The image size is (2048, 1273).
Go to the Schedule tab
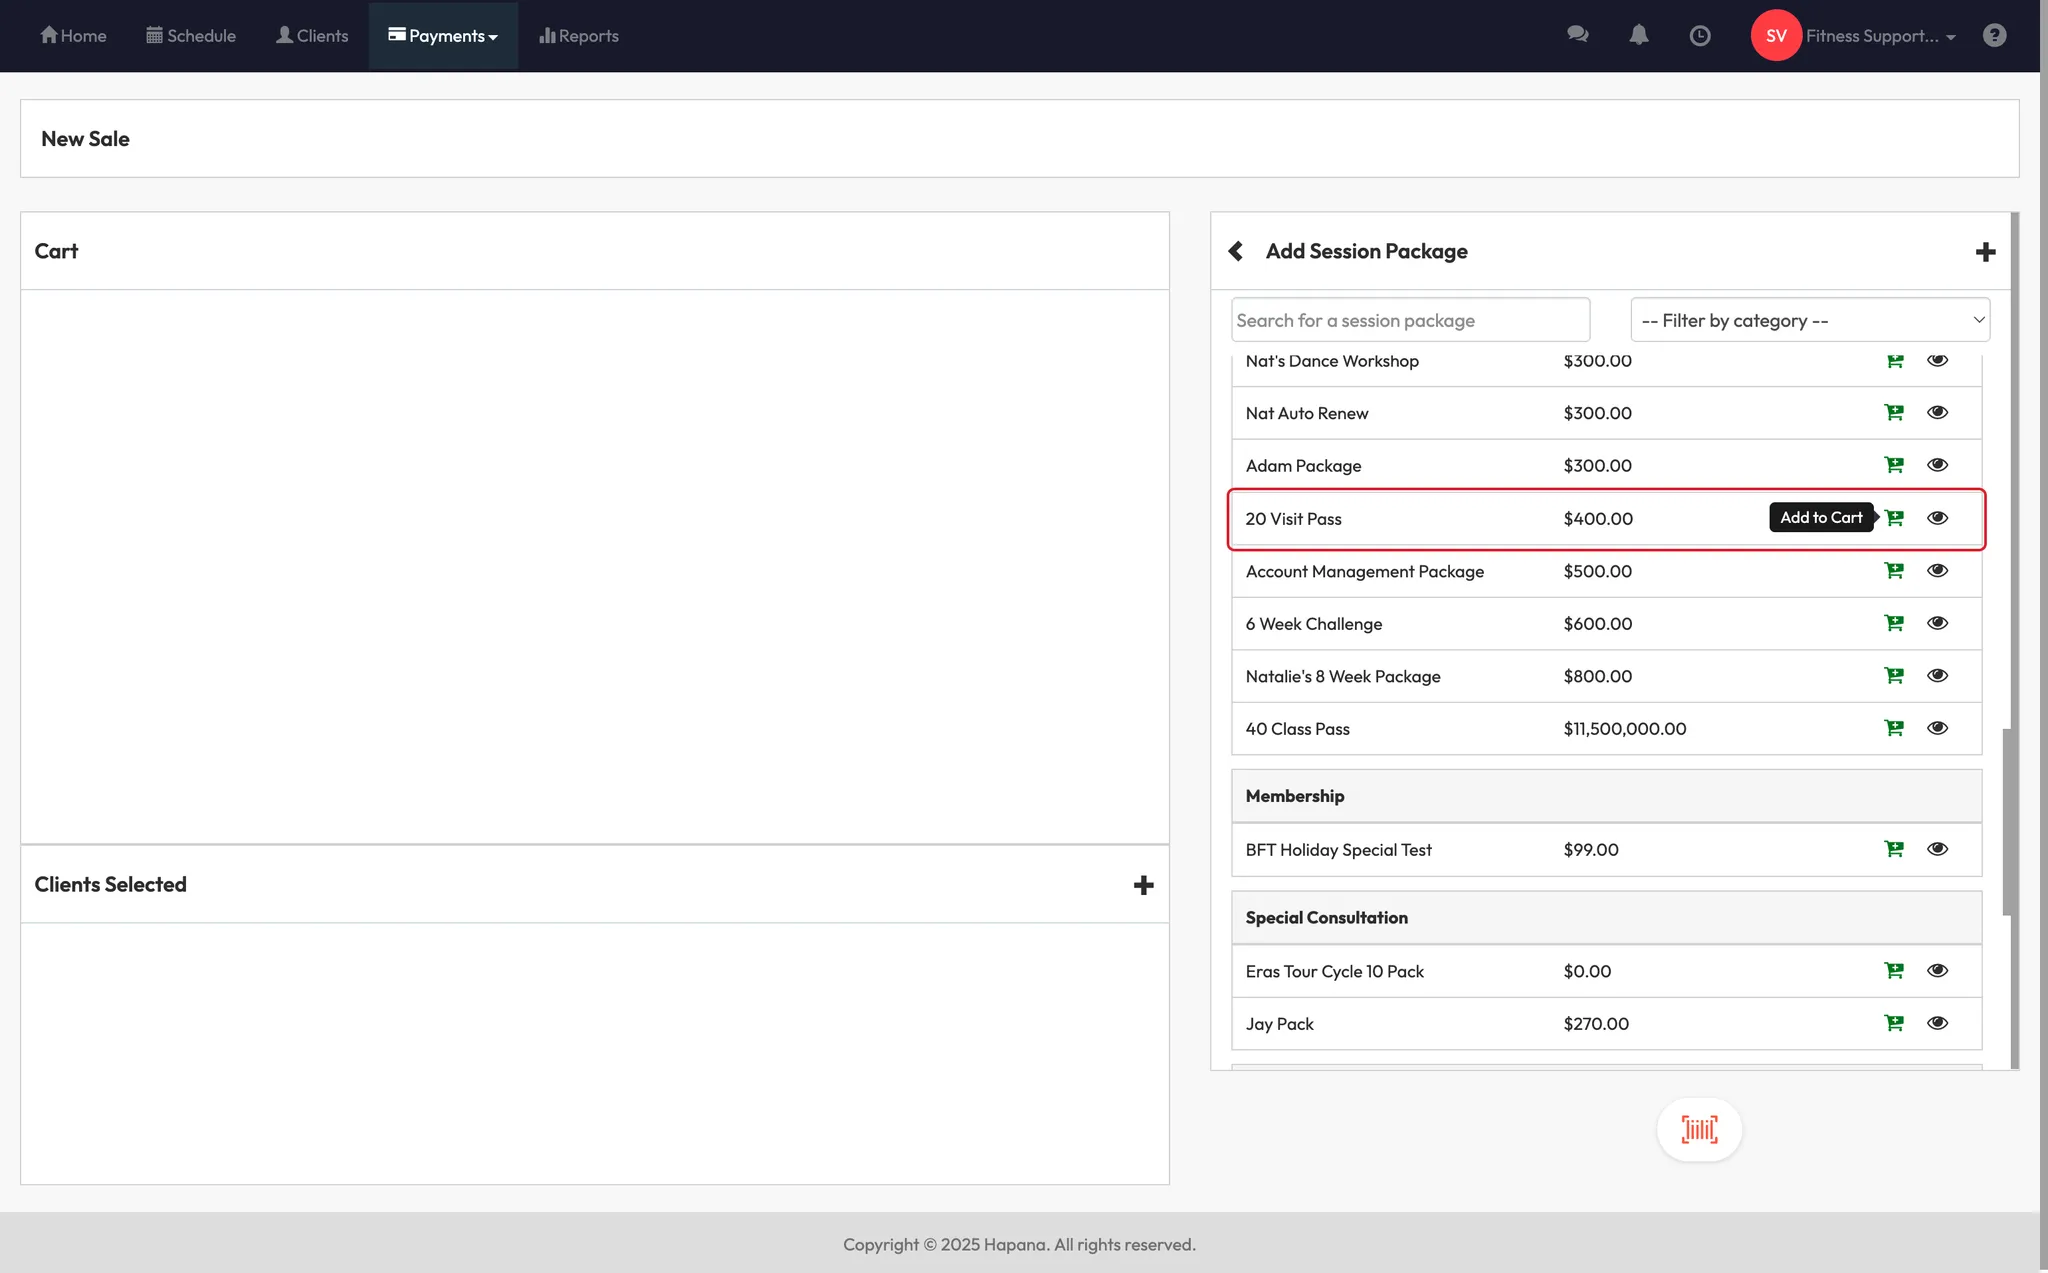[x=191, y=36]
